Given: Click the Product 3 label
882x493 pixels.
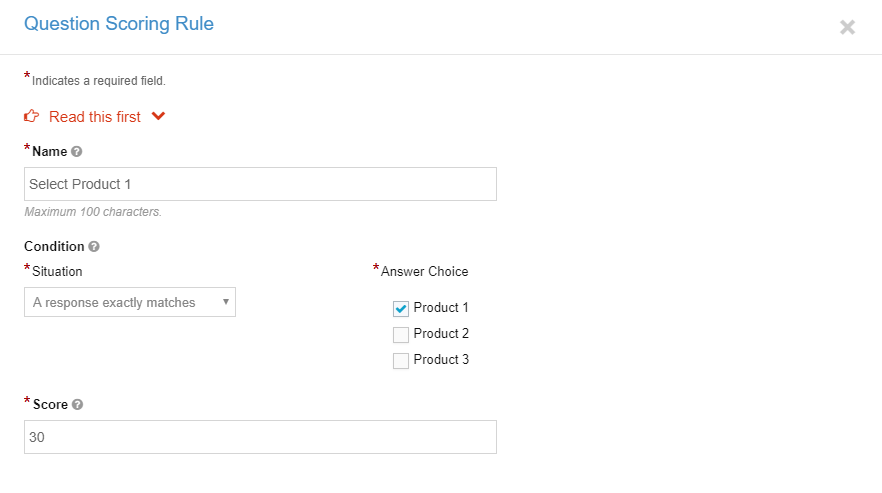Looking at the screenshot, I should pyautogui.click(x=441, y=359).
